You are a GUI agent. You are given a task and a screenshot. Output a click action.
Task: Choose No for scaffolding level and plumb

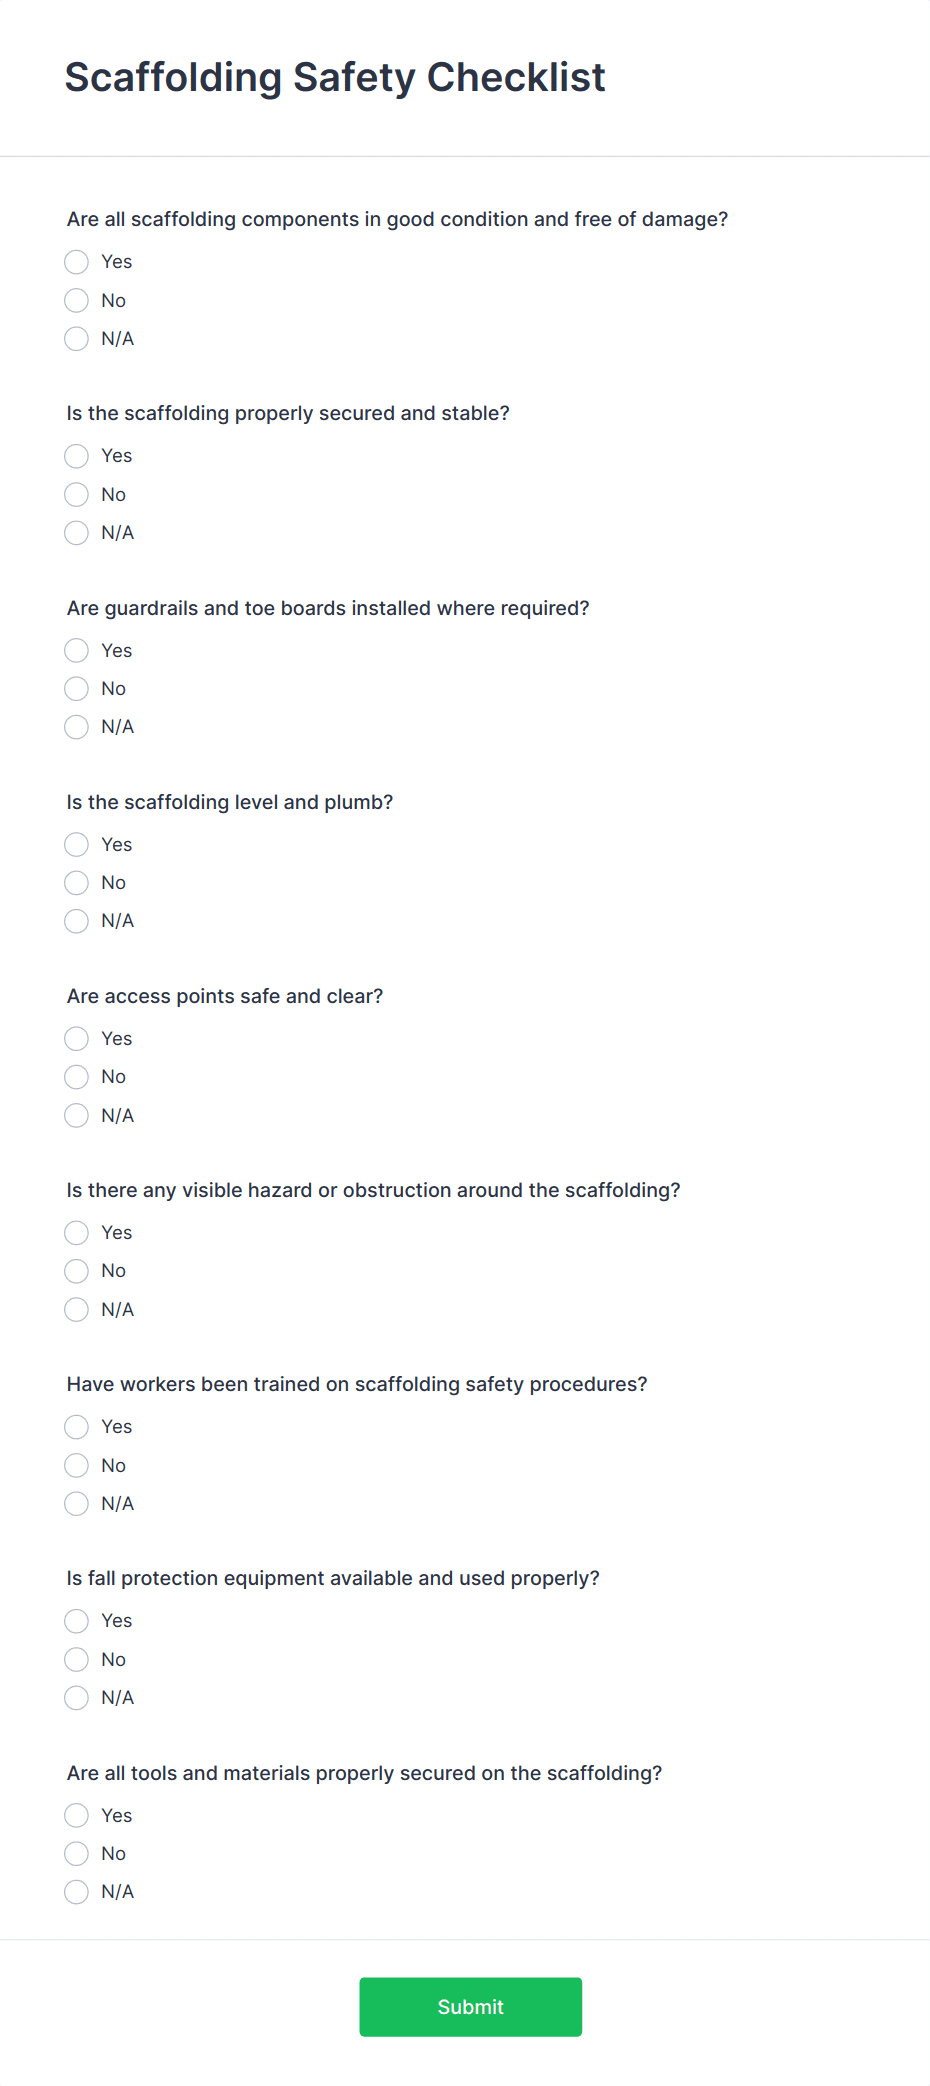coord(77,883)
